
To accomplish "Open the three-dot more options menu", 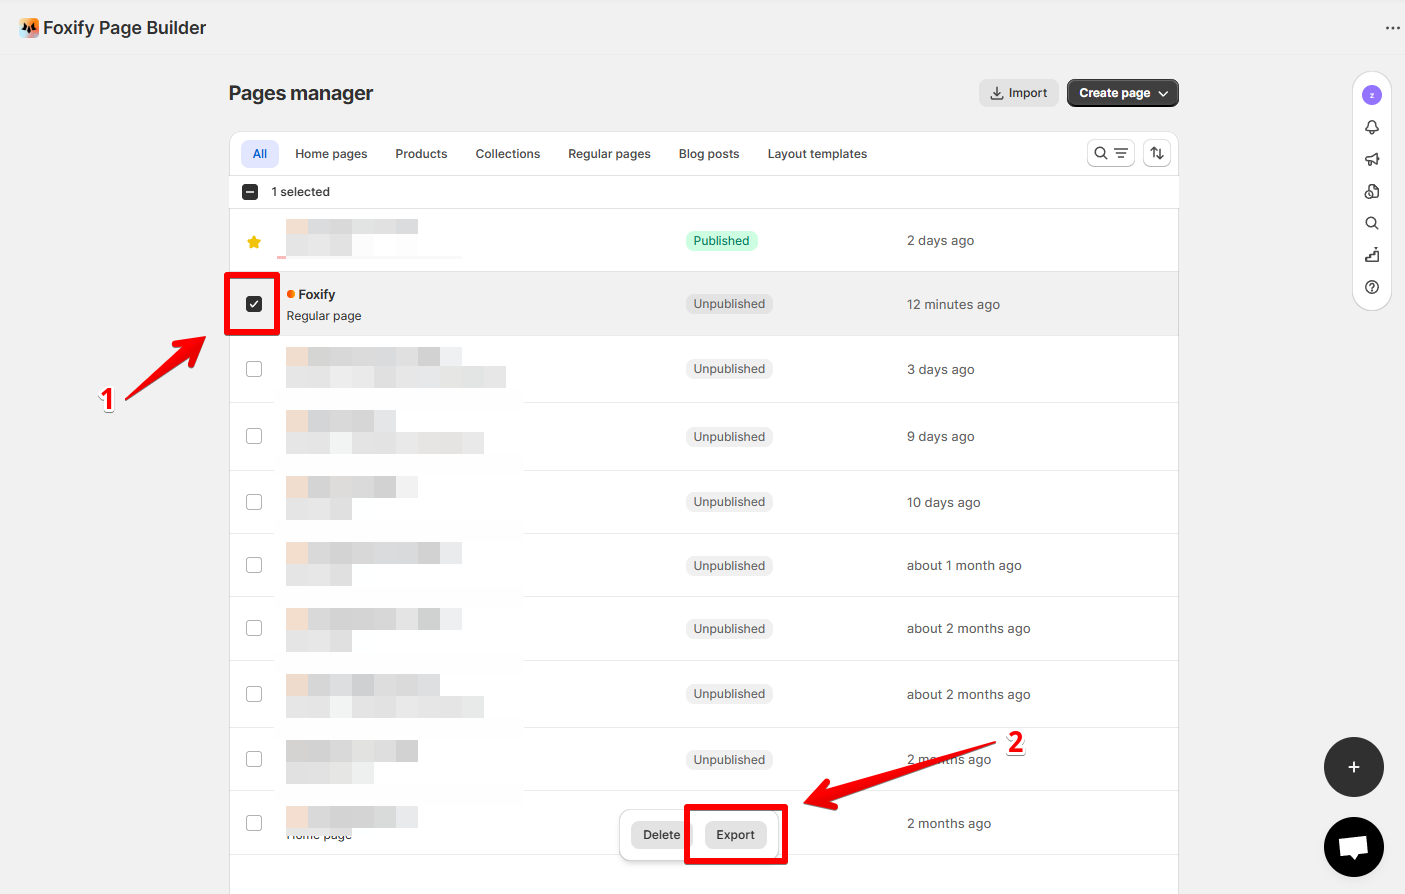I will click(x=1392, y=28).
